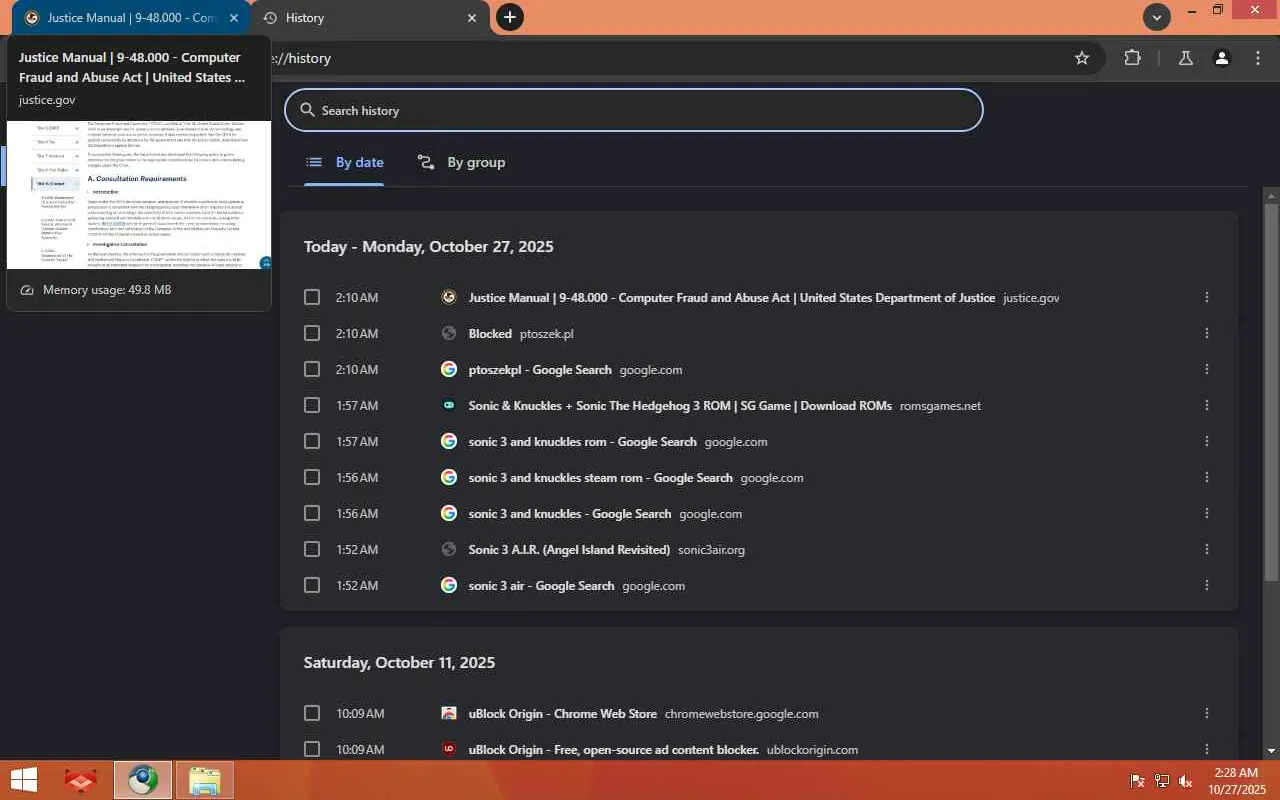Click the muted volume tray icon
This screenshot has height=800, width=1280.
pos(1185,781)
